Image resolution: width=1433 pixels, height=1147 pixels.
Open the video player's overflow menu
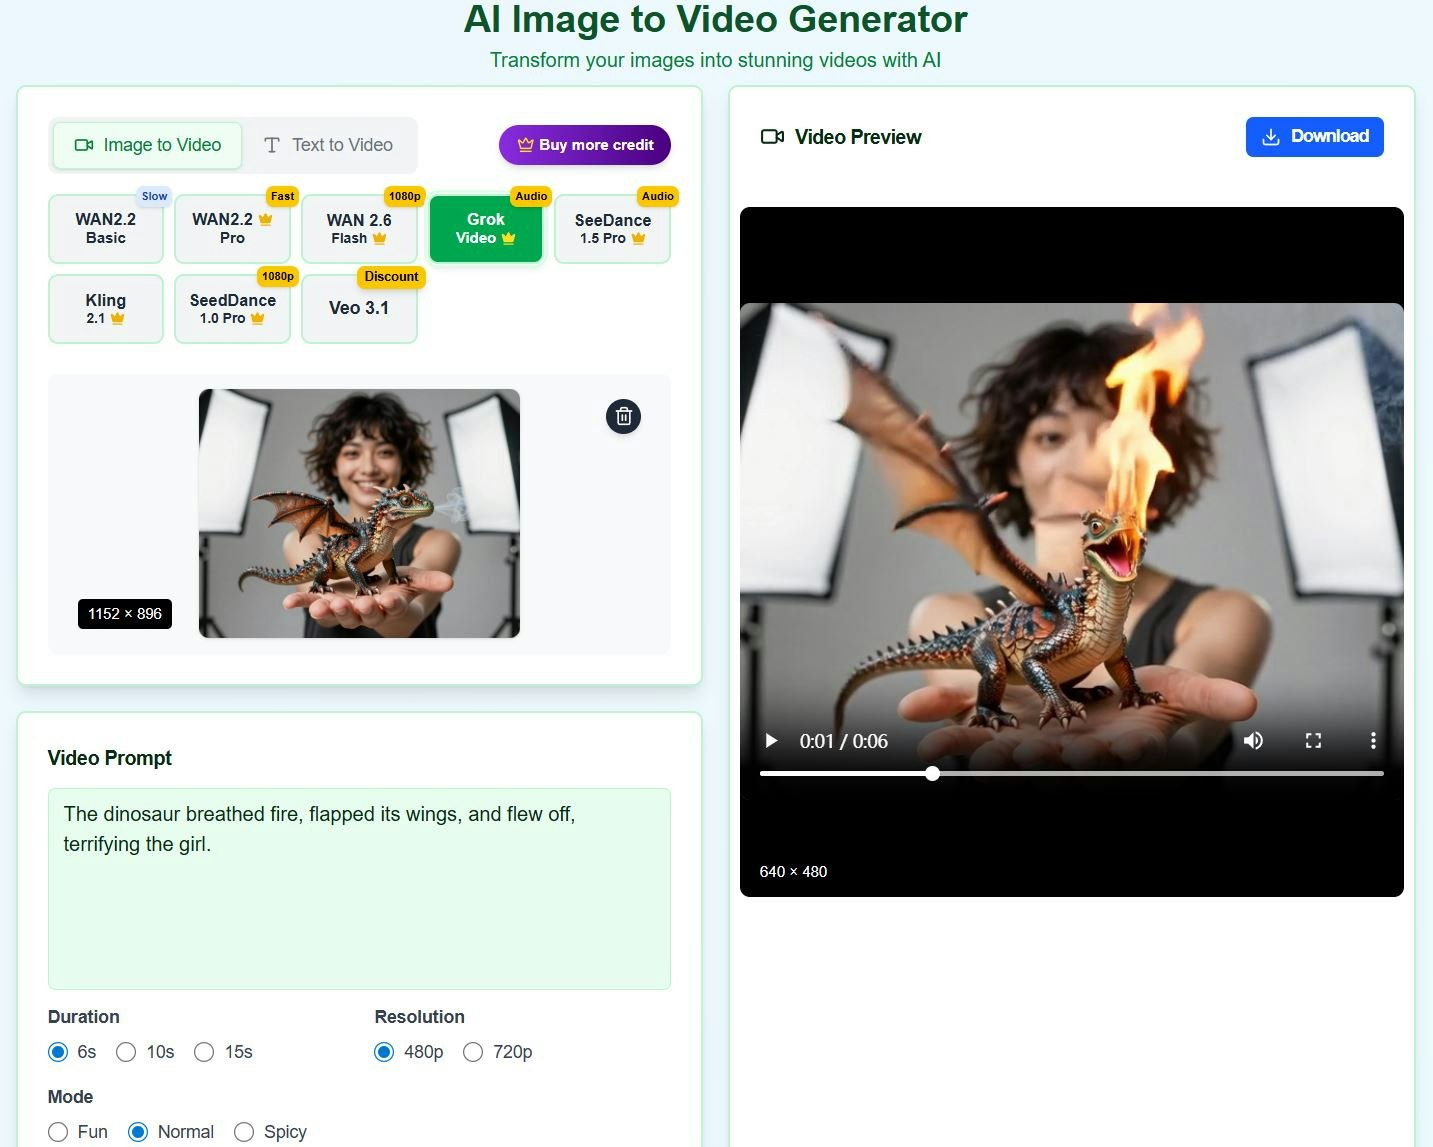(1373, 740)
